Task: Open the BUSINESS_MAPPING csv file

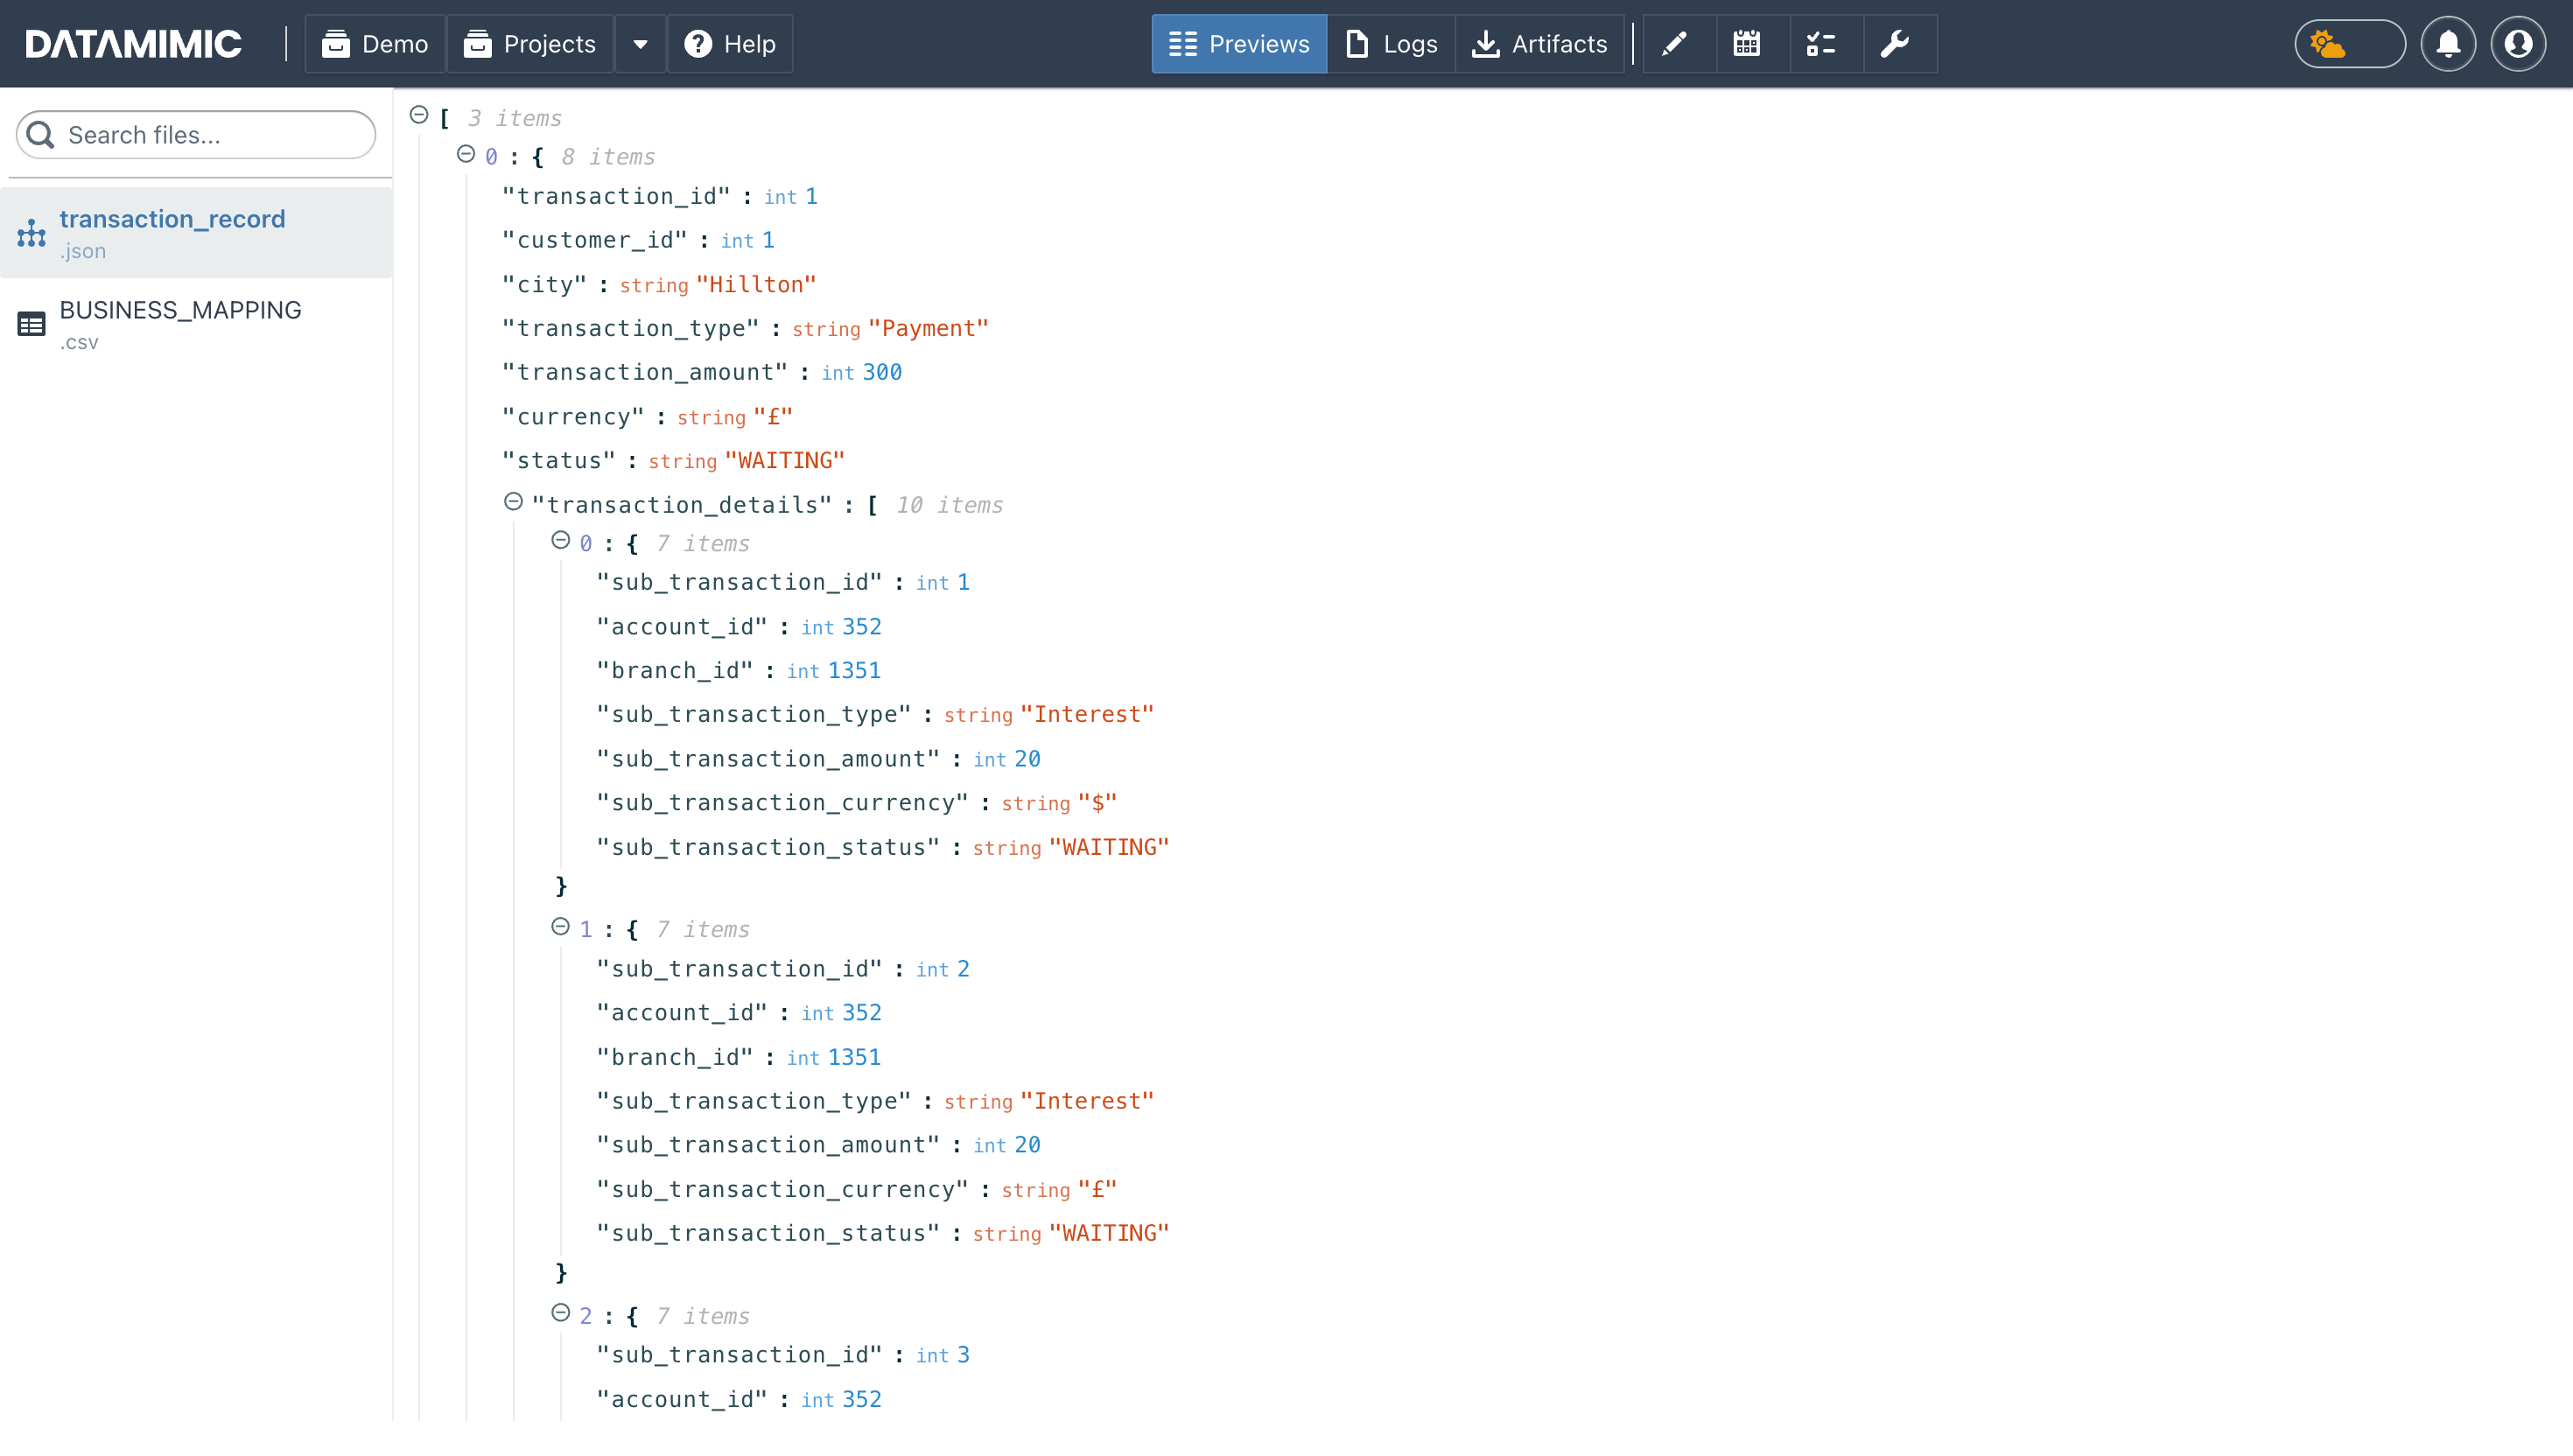Action: click(x=180, y=323)
